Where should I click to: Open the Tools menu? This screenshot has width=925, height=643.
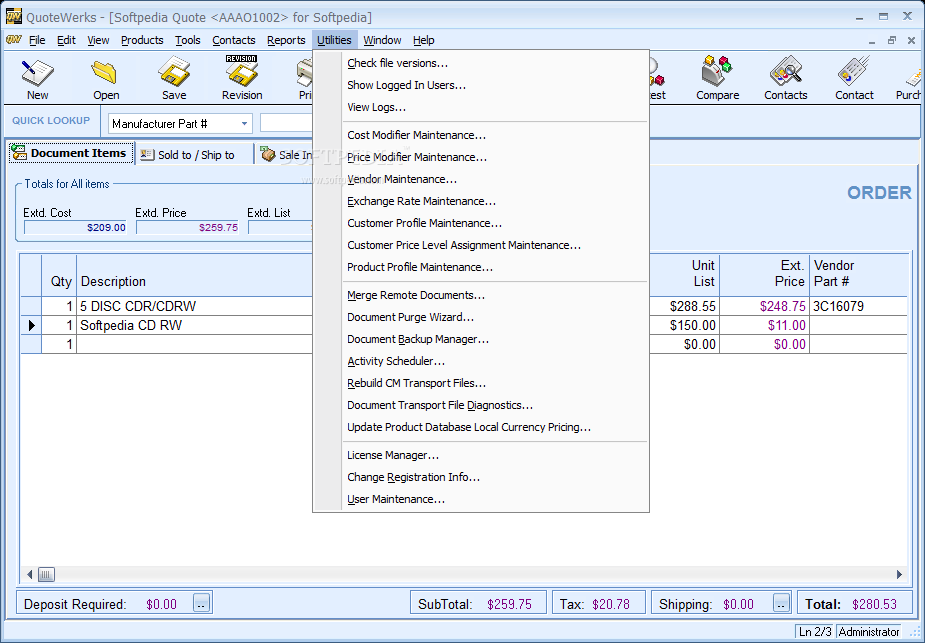pos(188,40)
